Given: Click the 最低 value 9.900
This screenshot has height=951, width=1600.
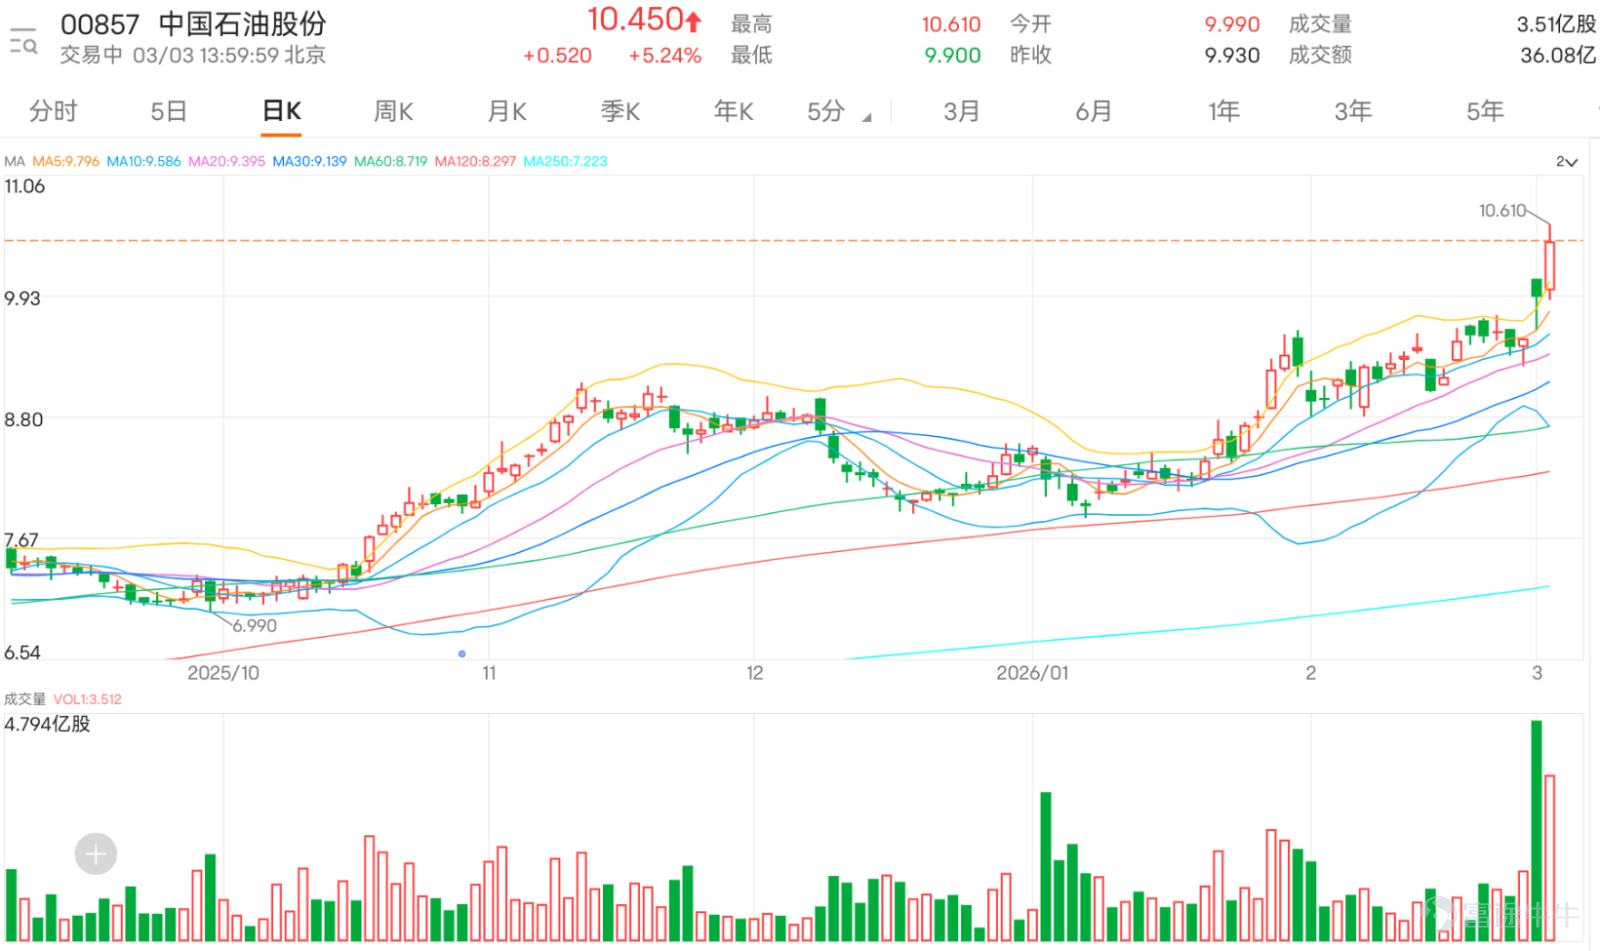Looking at the screenshot, I should (x=953, y=56).
